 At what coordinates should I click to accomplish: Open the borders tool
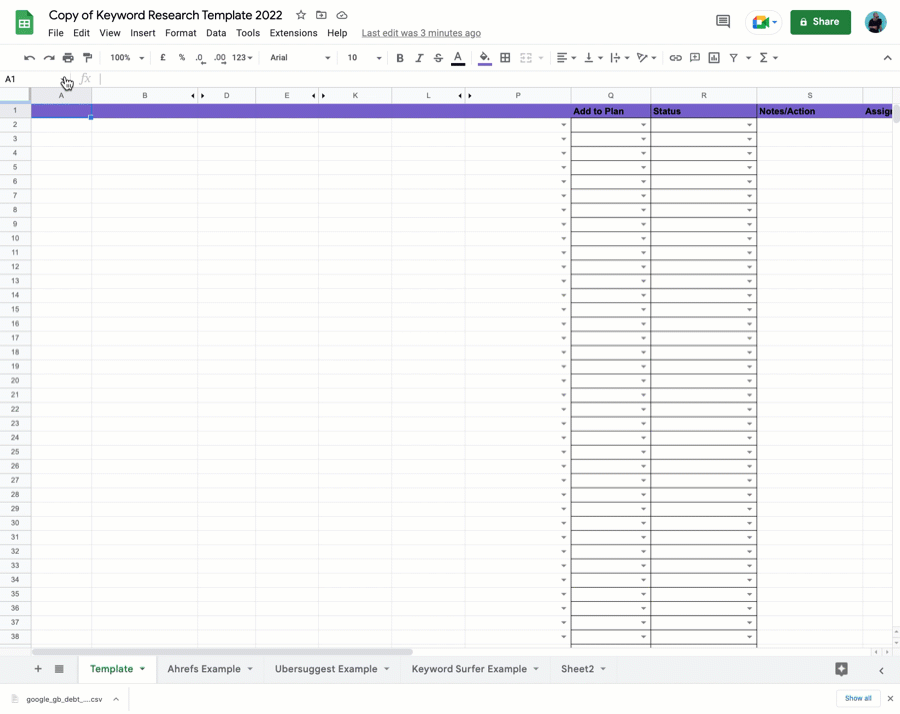[x=505, y=58]
